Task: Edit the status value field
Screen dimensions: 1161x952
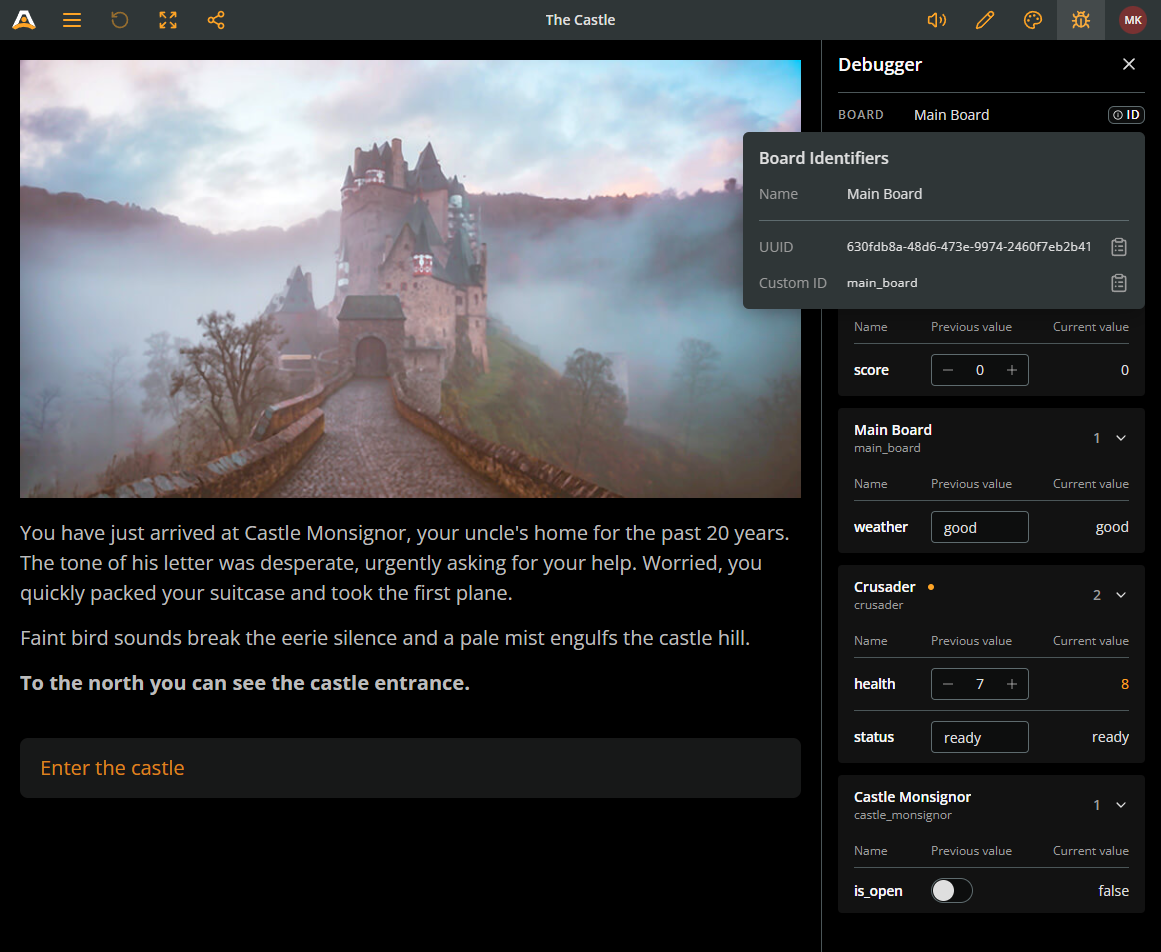Action: (980, 737)
